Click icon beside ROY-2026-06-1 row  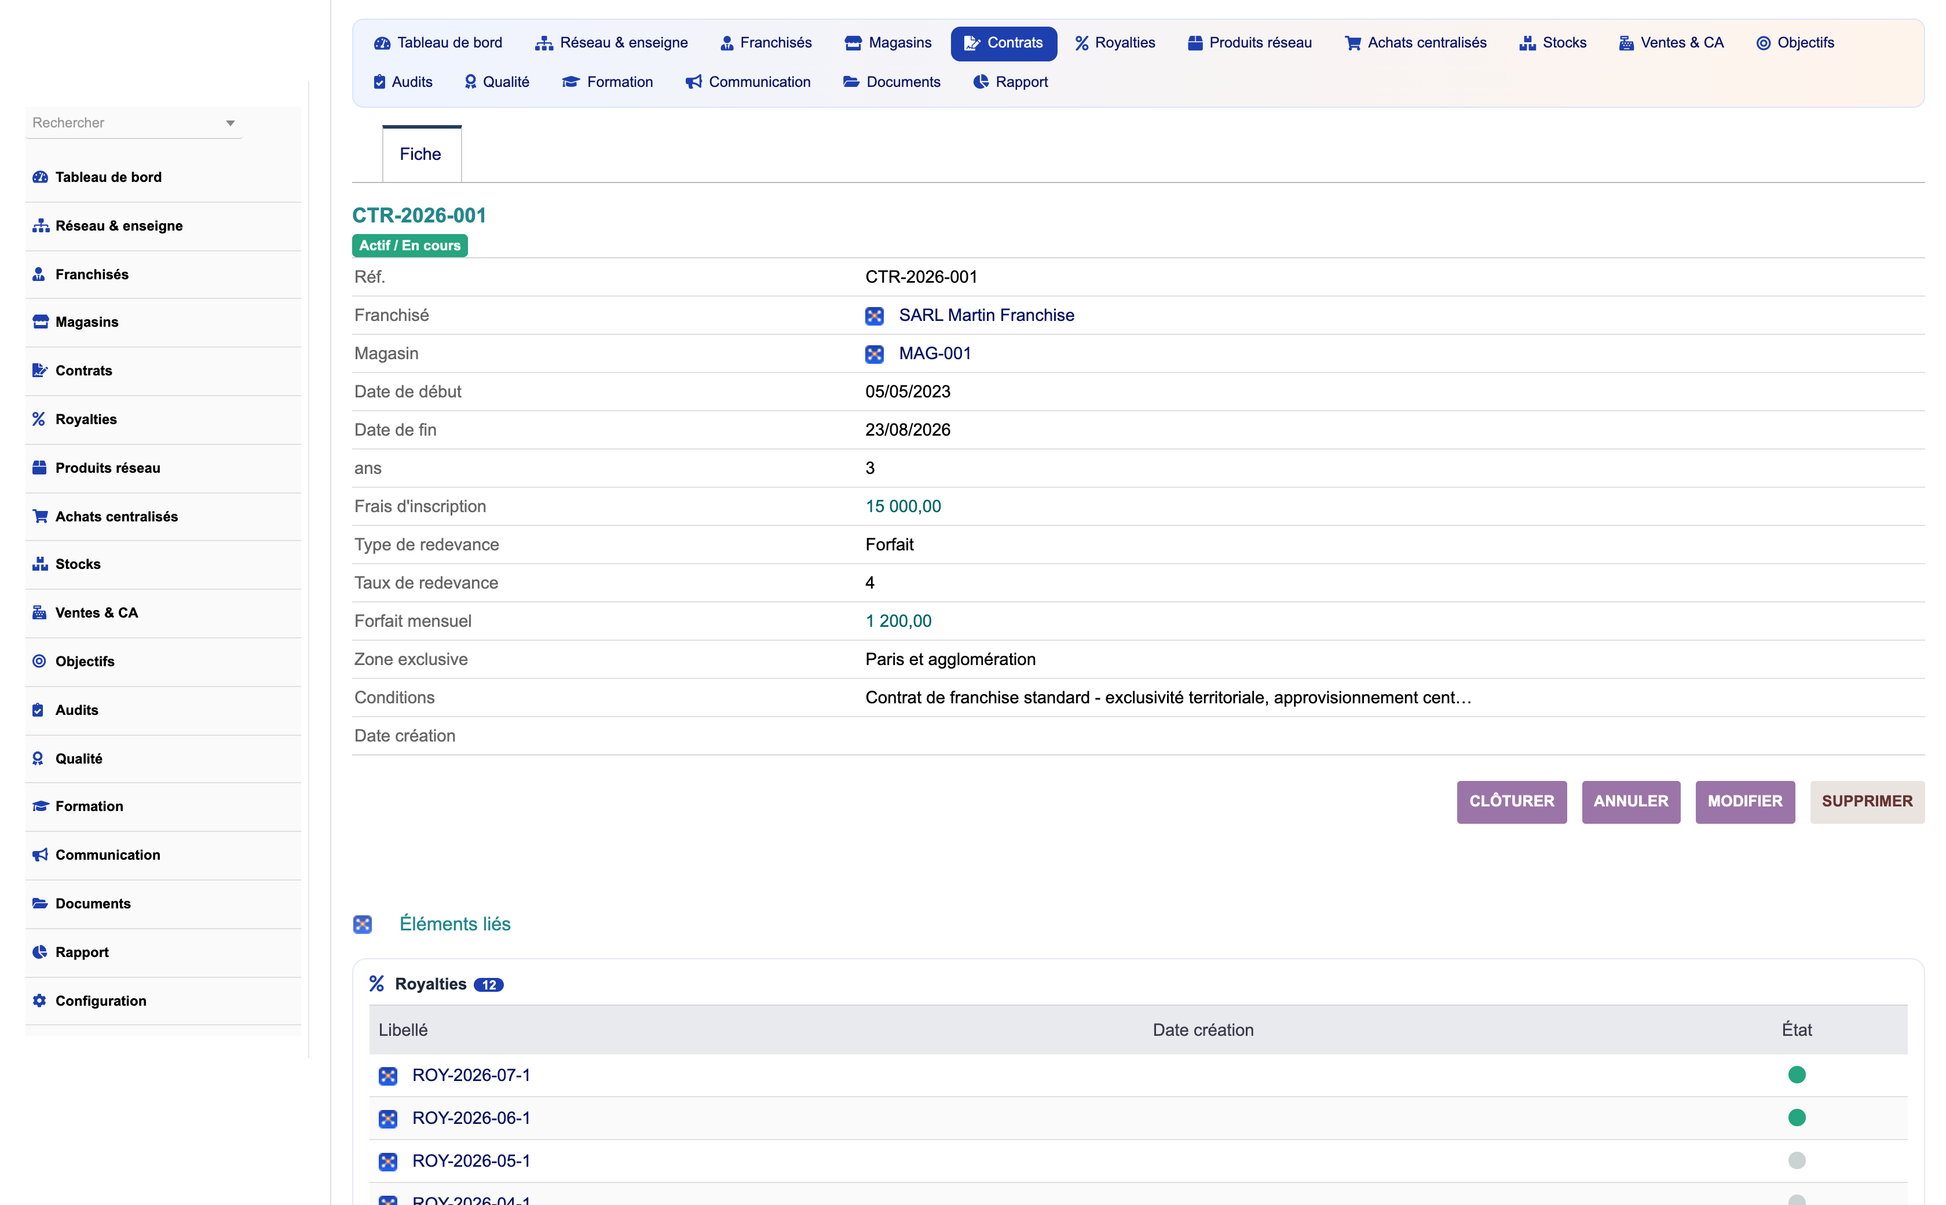tap(388, 1119)
